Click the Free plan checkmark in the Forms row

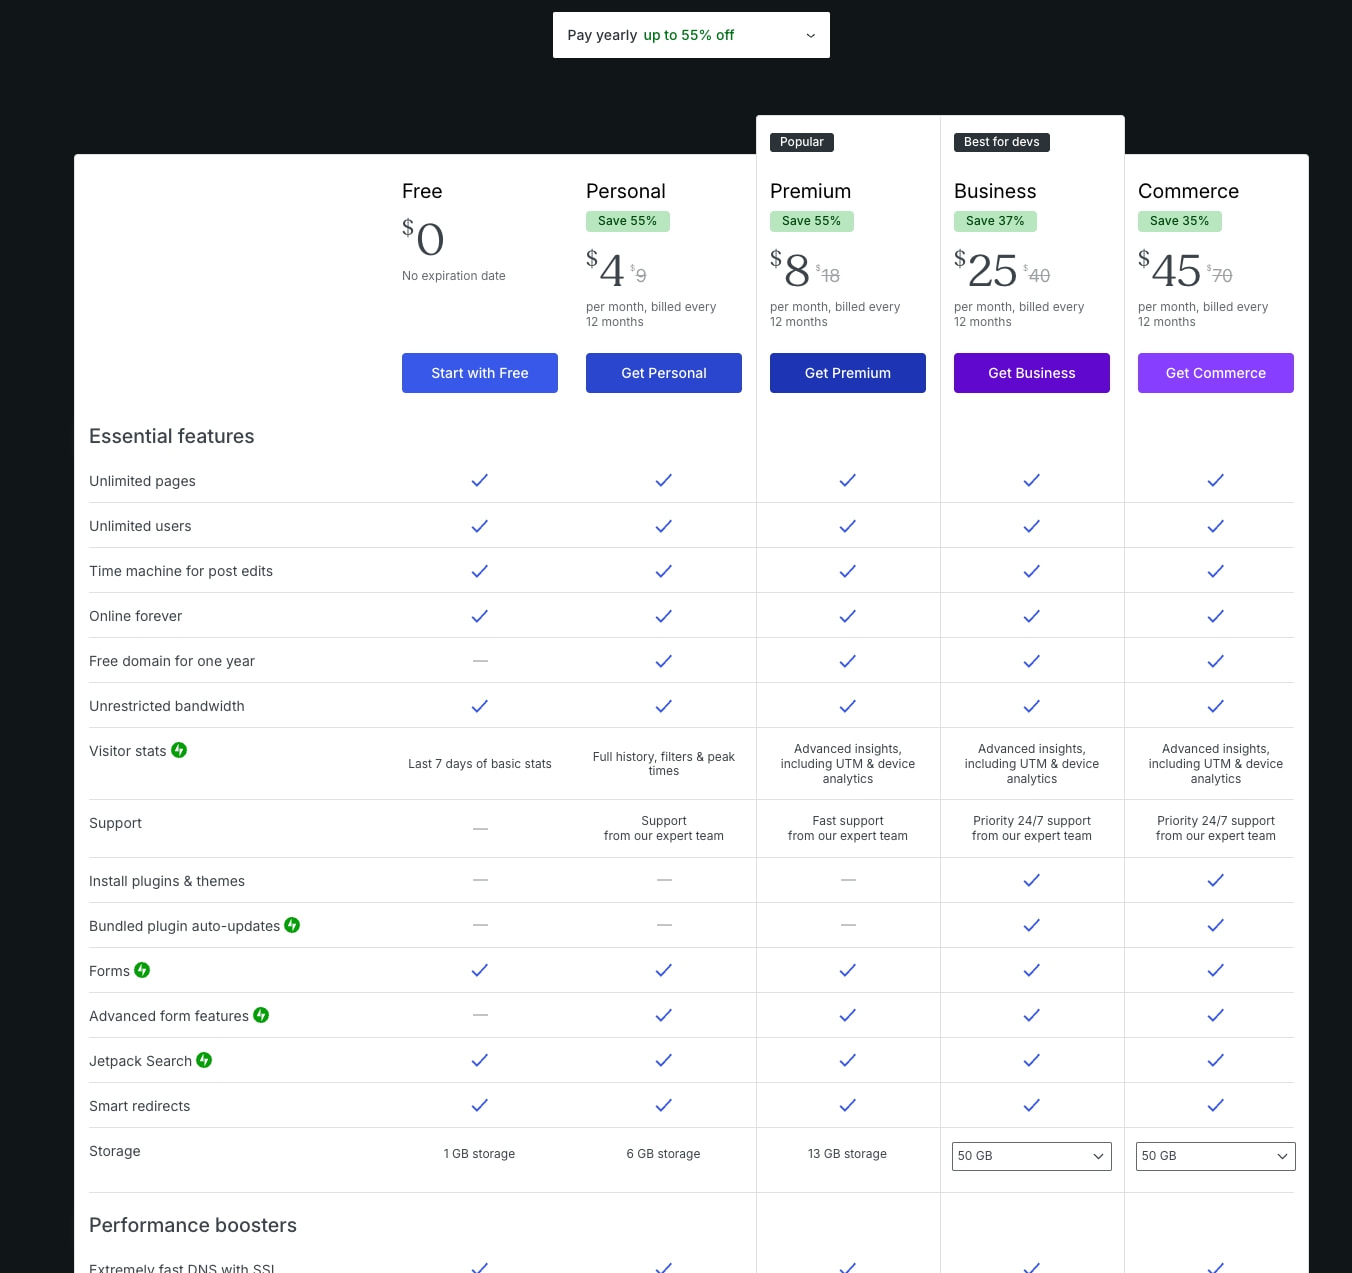click(480, 970)
